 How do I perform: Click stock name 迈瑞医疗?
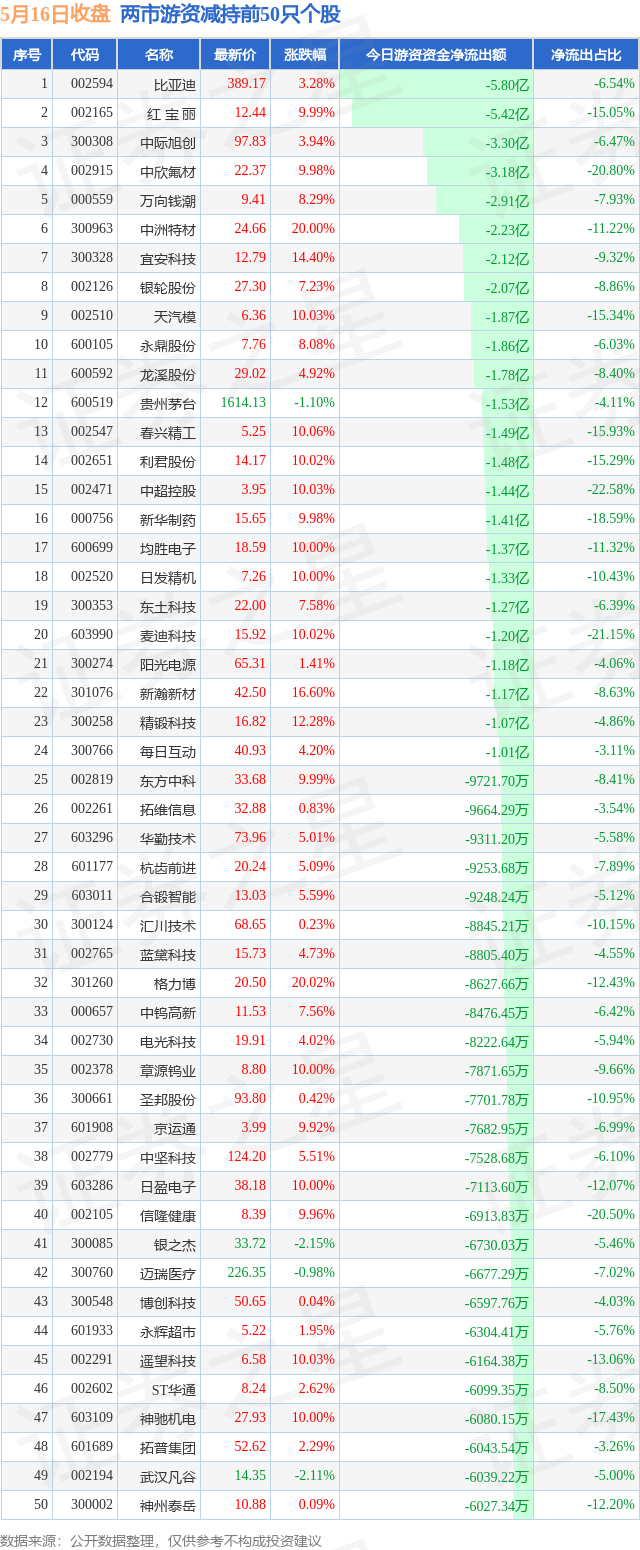click(168, 1273)
